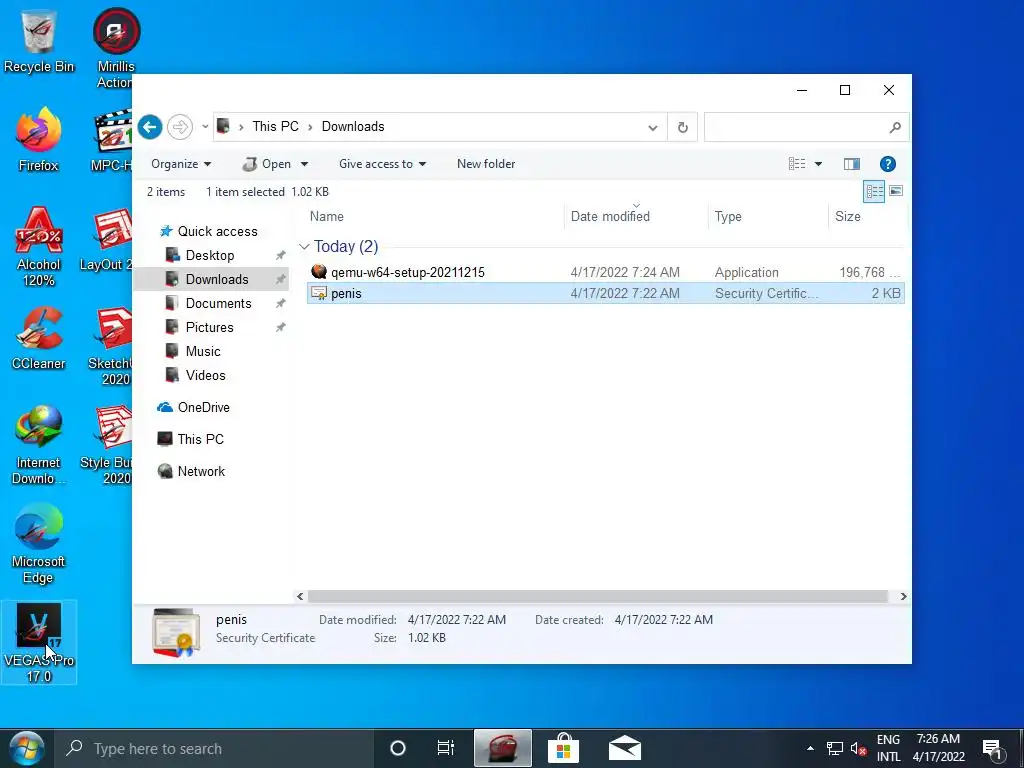Open Music in the navigation pane
This screenshot has height=768, width=1024.
203,351
